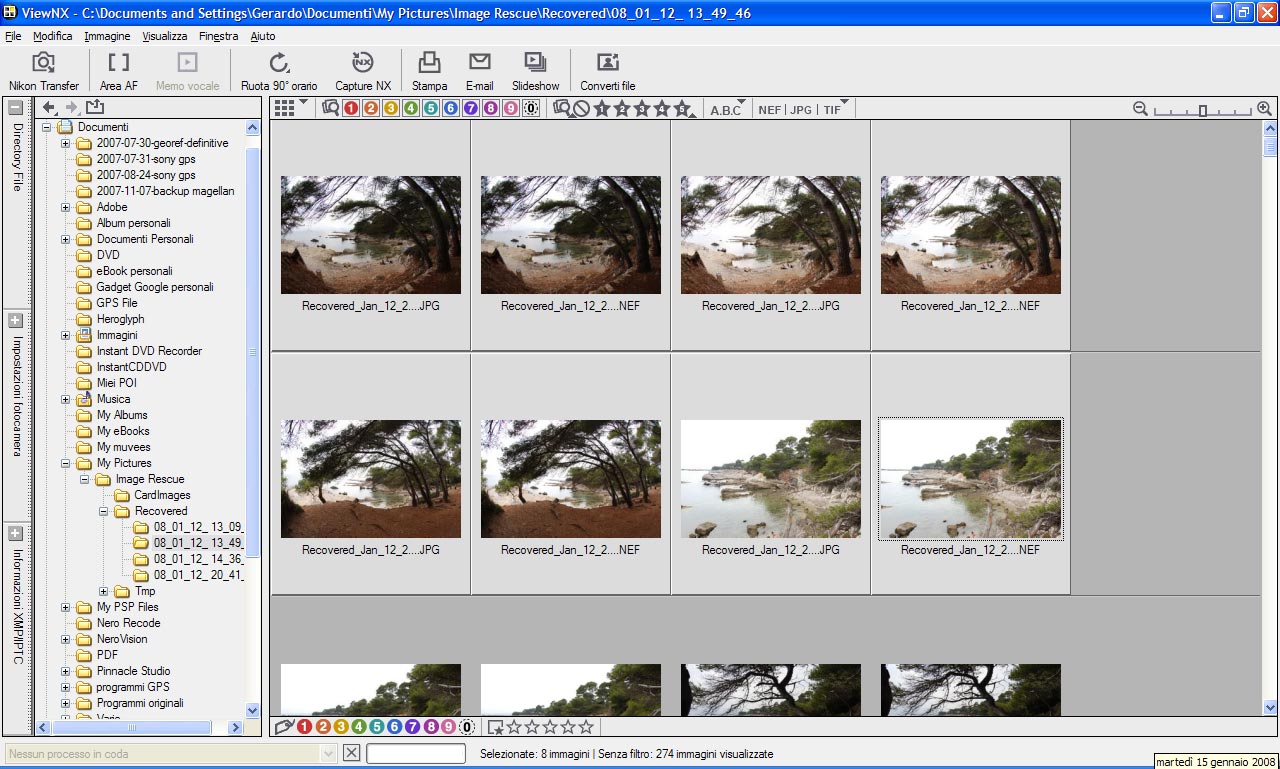Click the Converti file icon
Viewport: 1280px width, 769px height.
pyautogui.click(x=608, y=63)
